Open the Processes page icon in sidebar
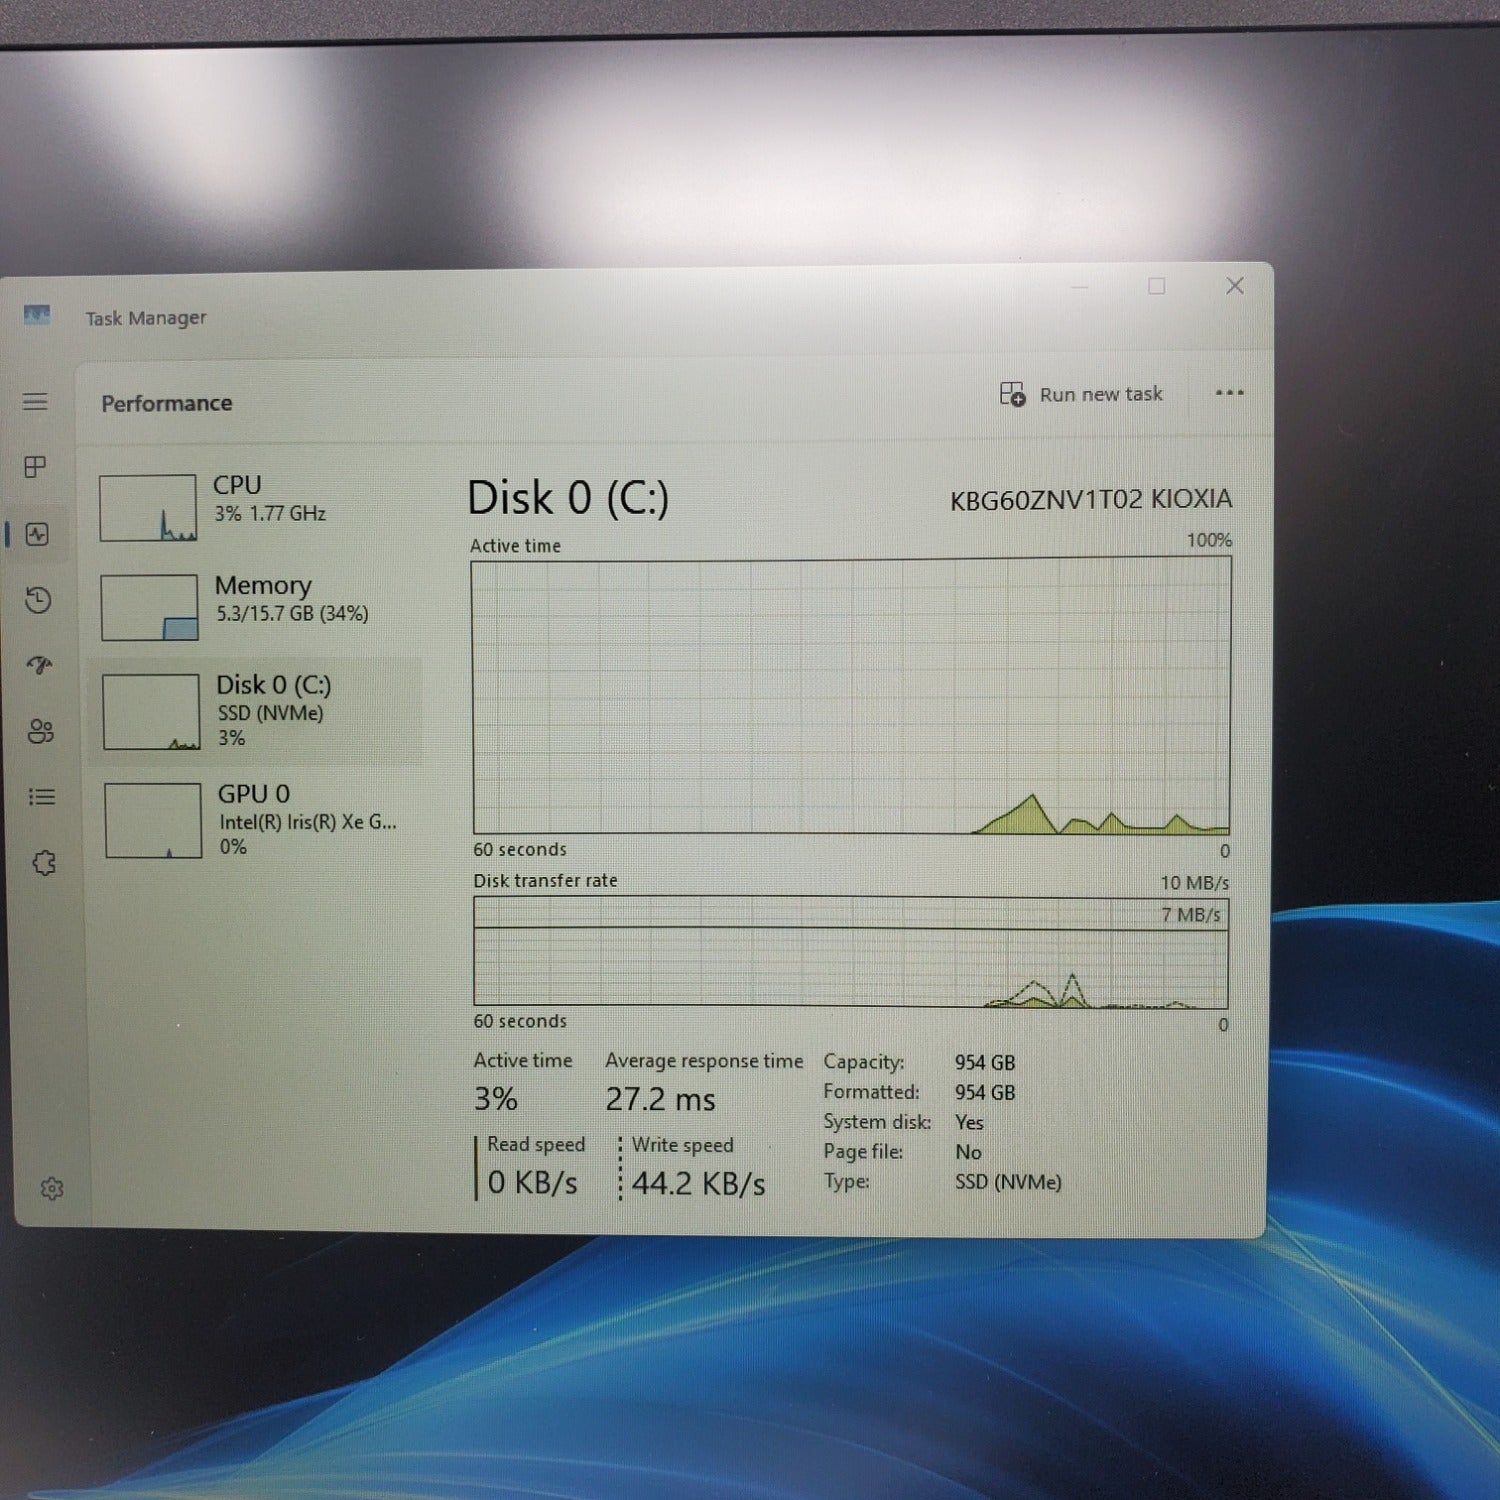Image resolution: width=1500 pixels, height=1500 pixels. click(36, 467)
